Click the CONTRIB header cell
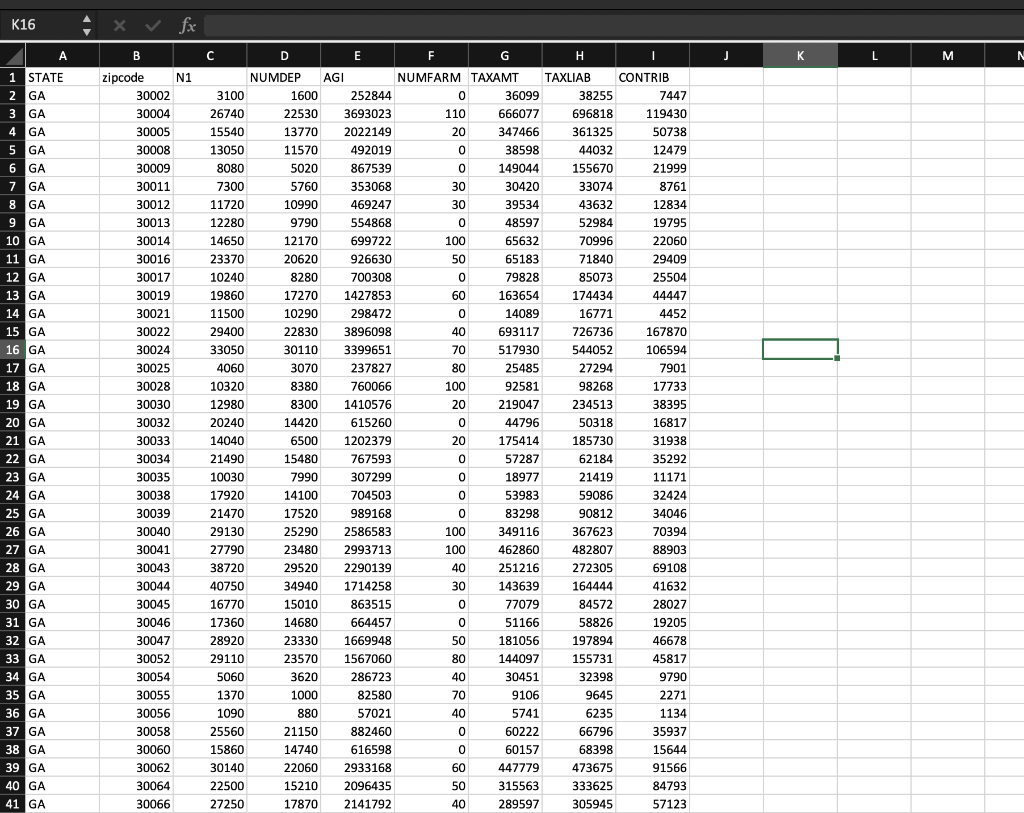 tap(653, 77)
